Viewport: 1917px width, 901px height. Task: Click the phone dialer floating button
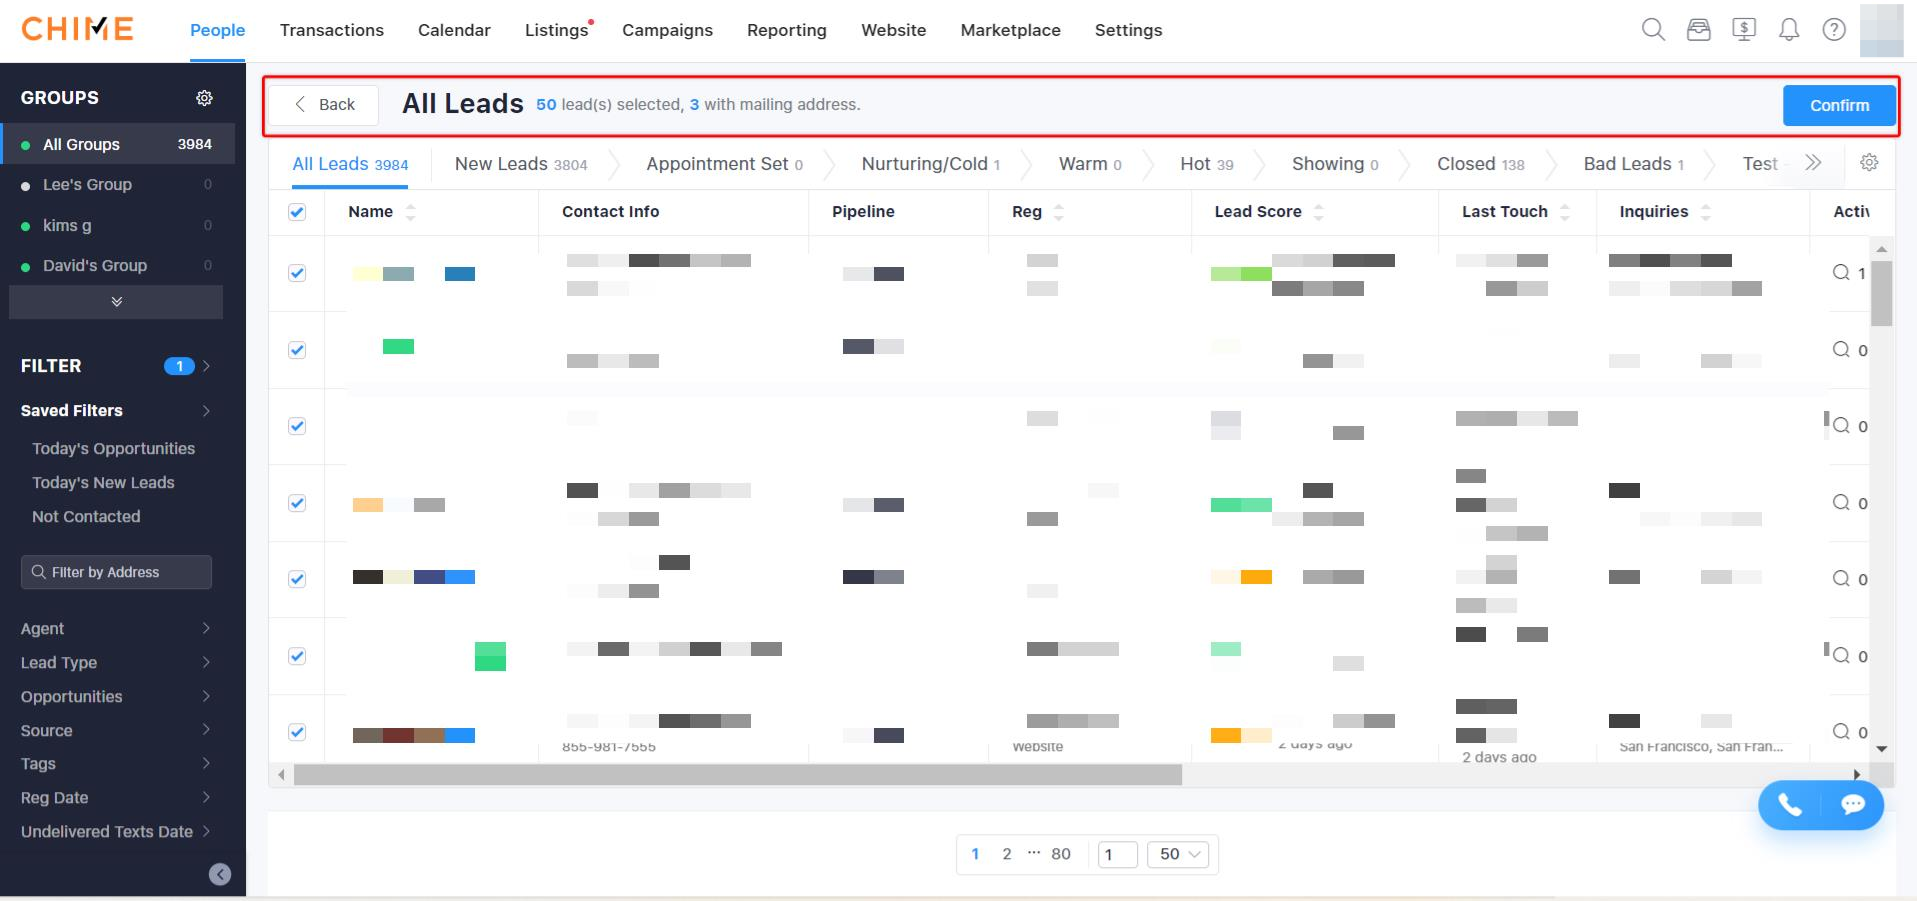tap(1789, 805)
